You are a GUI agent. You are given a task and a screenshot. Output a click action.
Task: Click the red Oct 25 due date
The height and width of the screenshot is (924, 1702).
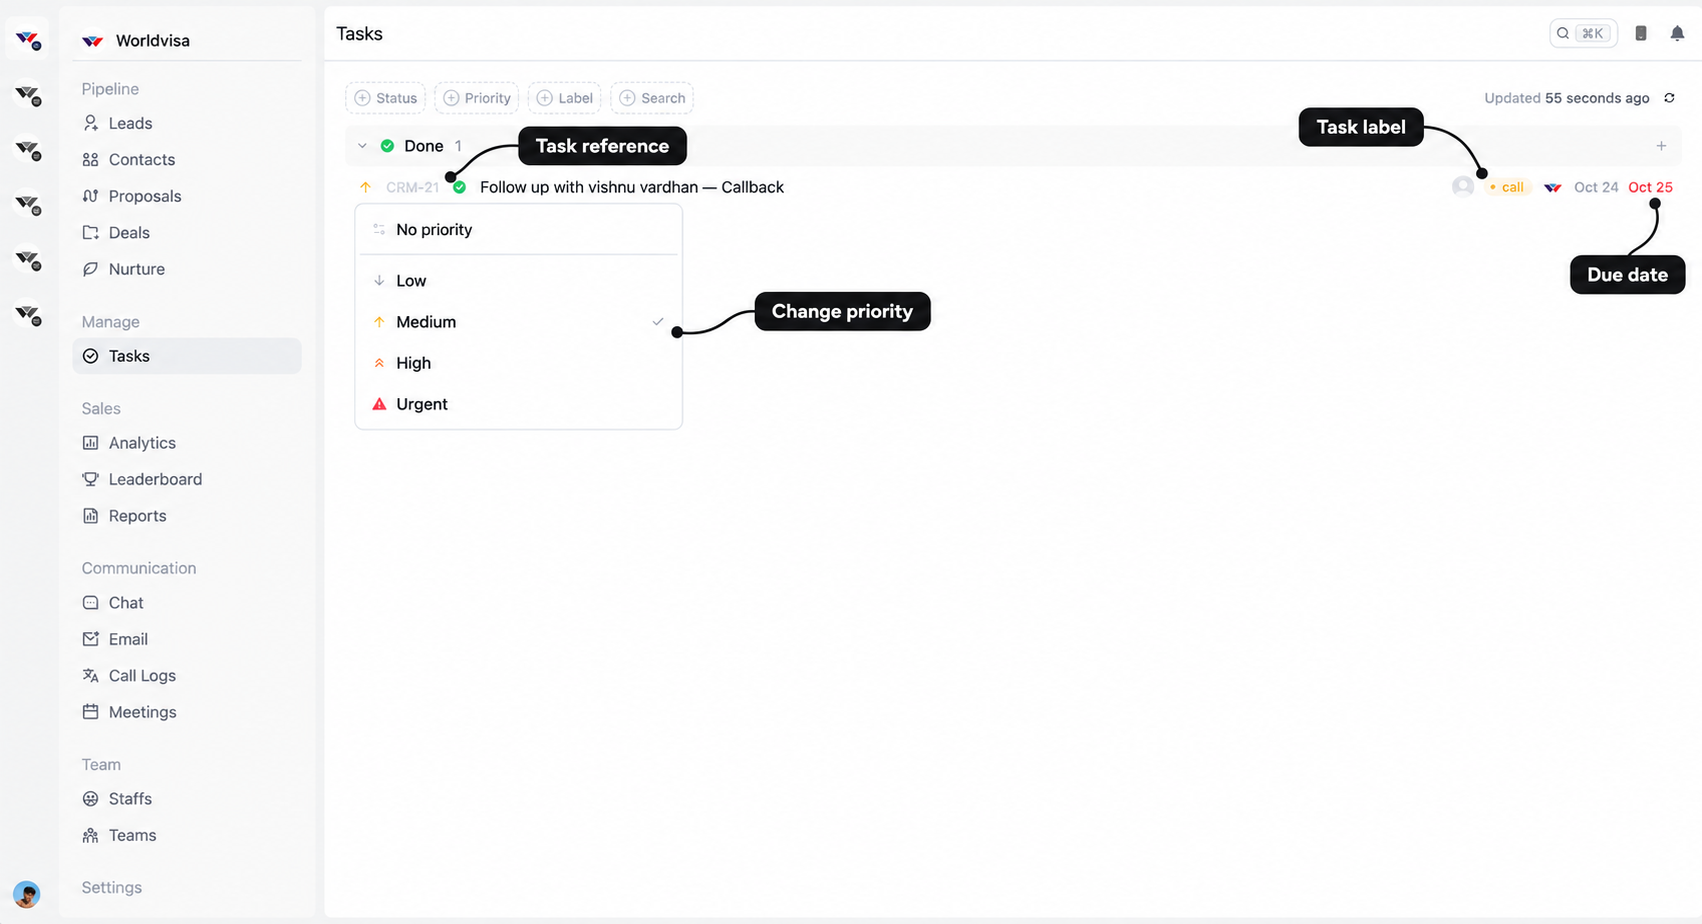click(1650, 187)
